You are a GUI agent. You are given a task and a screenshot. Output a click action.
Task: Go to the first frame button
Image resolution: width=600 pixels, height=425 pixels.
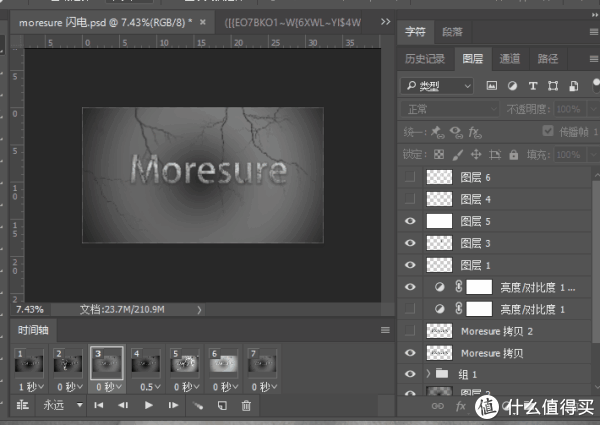coord(98,405)
